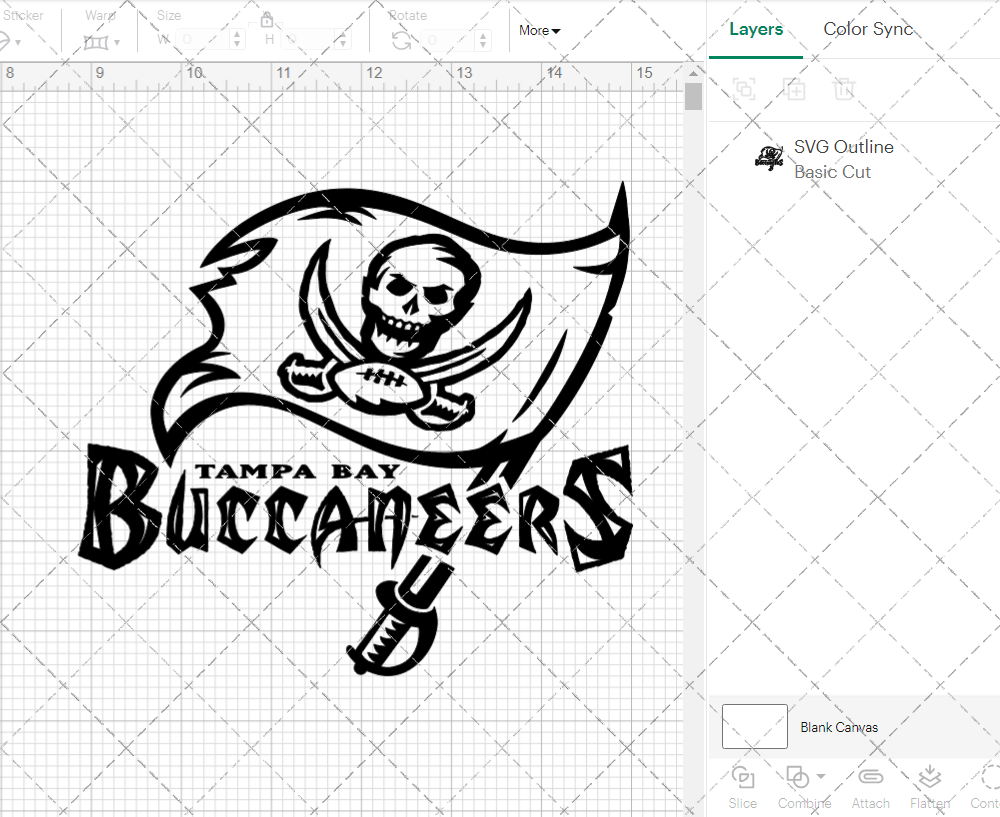Image resolution: width=1000 pixels, height=817 pixels.
Task: Click the Contour tool icon
Action: point(988,785)
